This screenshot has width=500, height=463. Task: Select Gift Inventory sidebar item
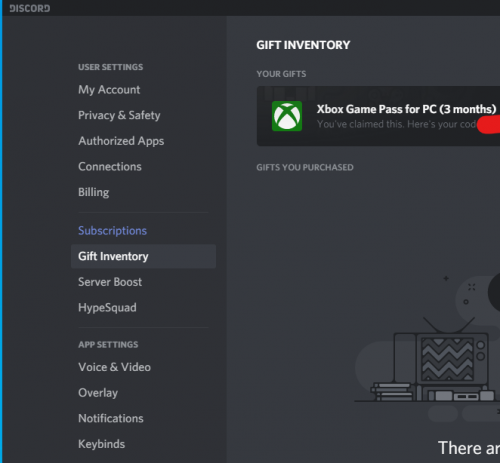coord(143,256)
